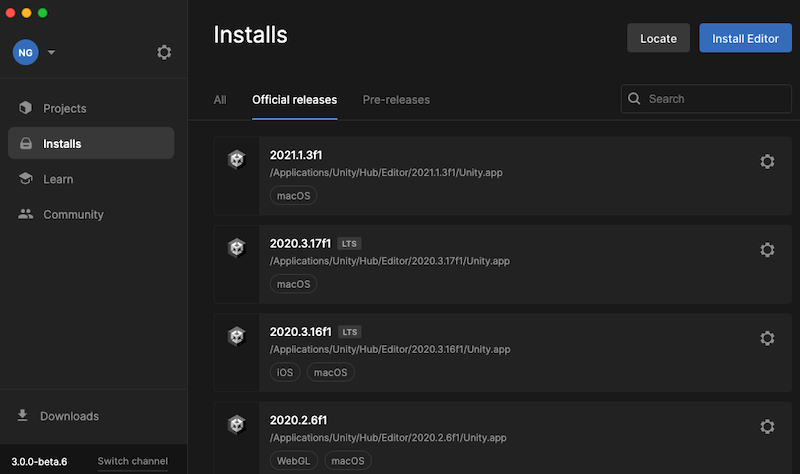Open Preferences gear icon in sidebar
This screenshot has height=474, width=800.
click(164, 52)
